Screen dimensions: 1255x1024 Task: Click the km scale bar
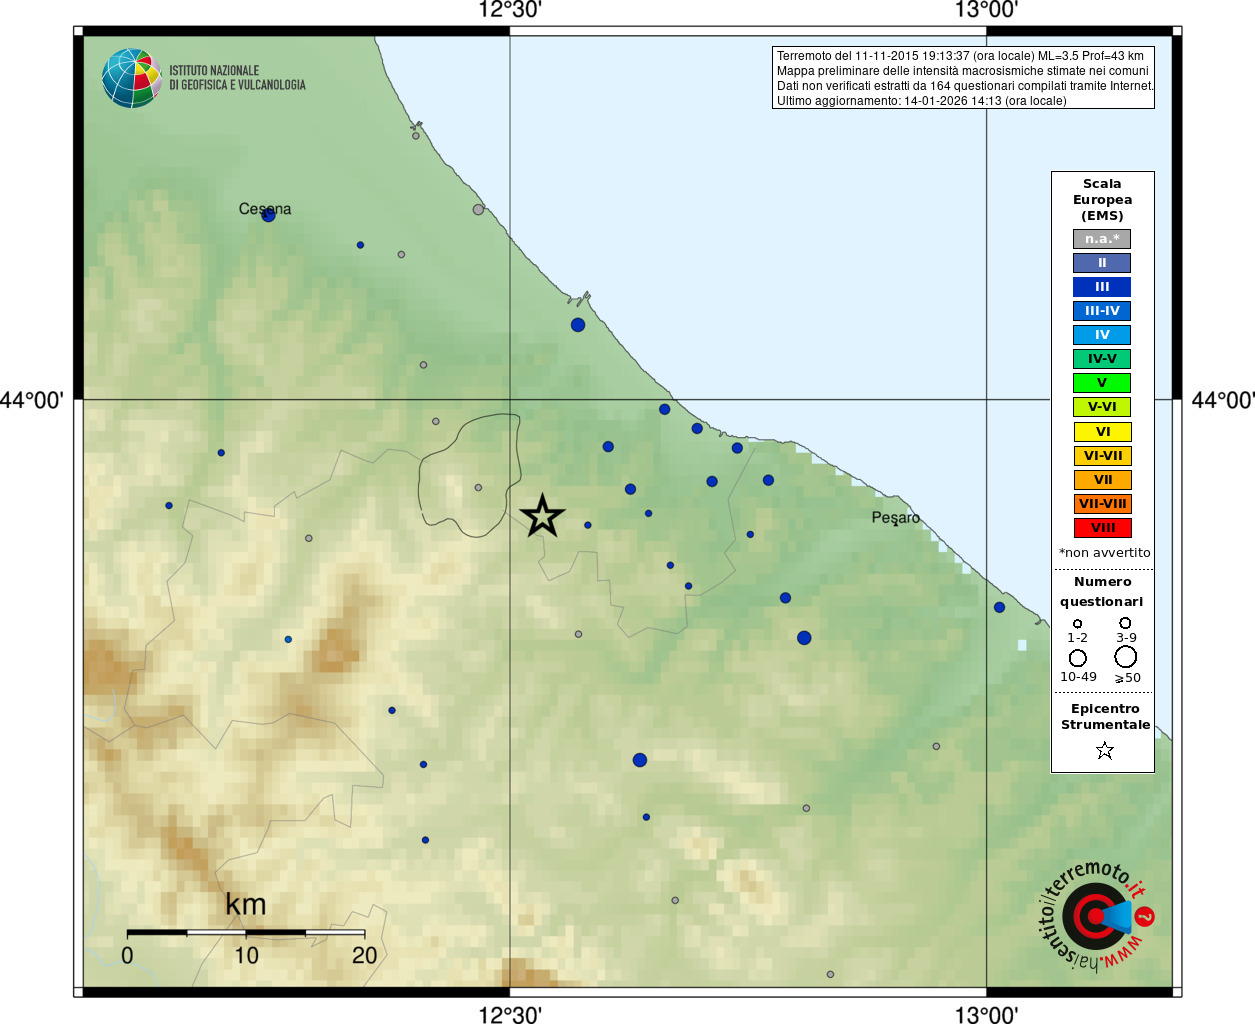tap(246, 933)
